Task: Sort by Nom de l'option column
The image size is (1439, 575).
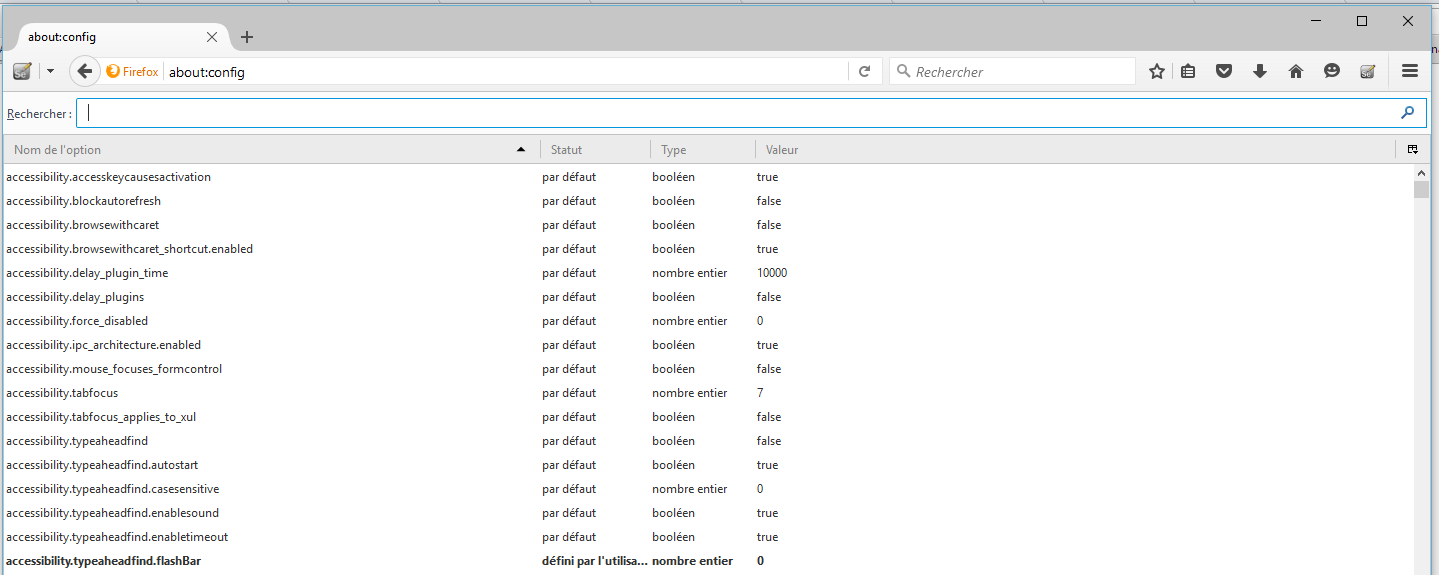Action: click(x=270, y=149)
